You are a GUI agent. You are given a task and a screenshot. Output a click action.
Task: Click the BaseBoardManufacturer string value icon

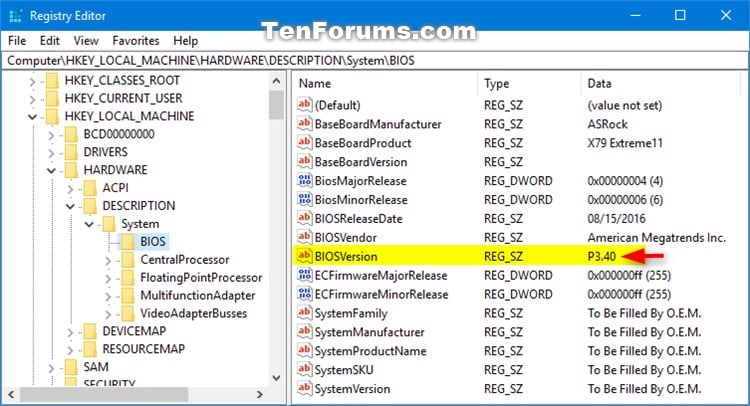click(x=304, y=124)
